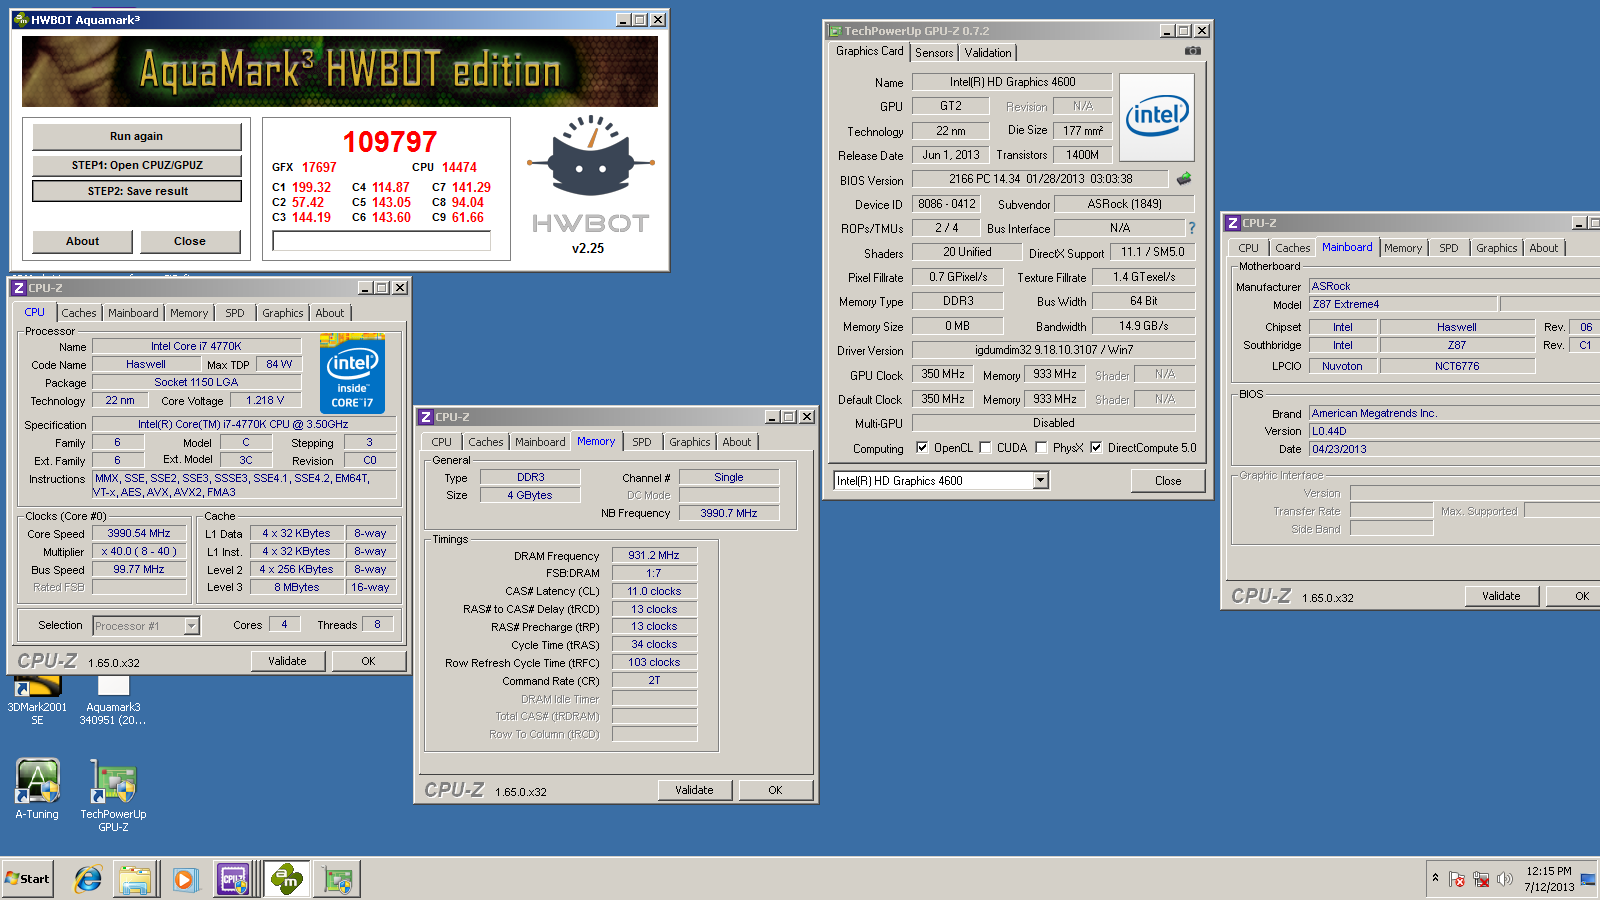
Task: Open Memory tab in the Mainboard CPU-Z window
Action: (x=1403, y=248)
